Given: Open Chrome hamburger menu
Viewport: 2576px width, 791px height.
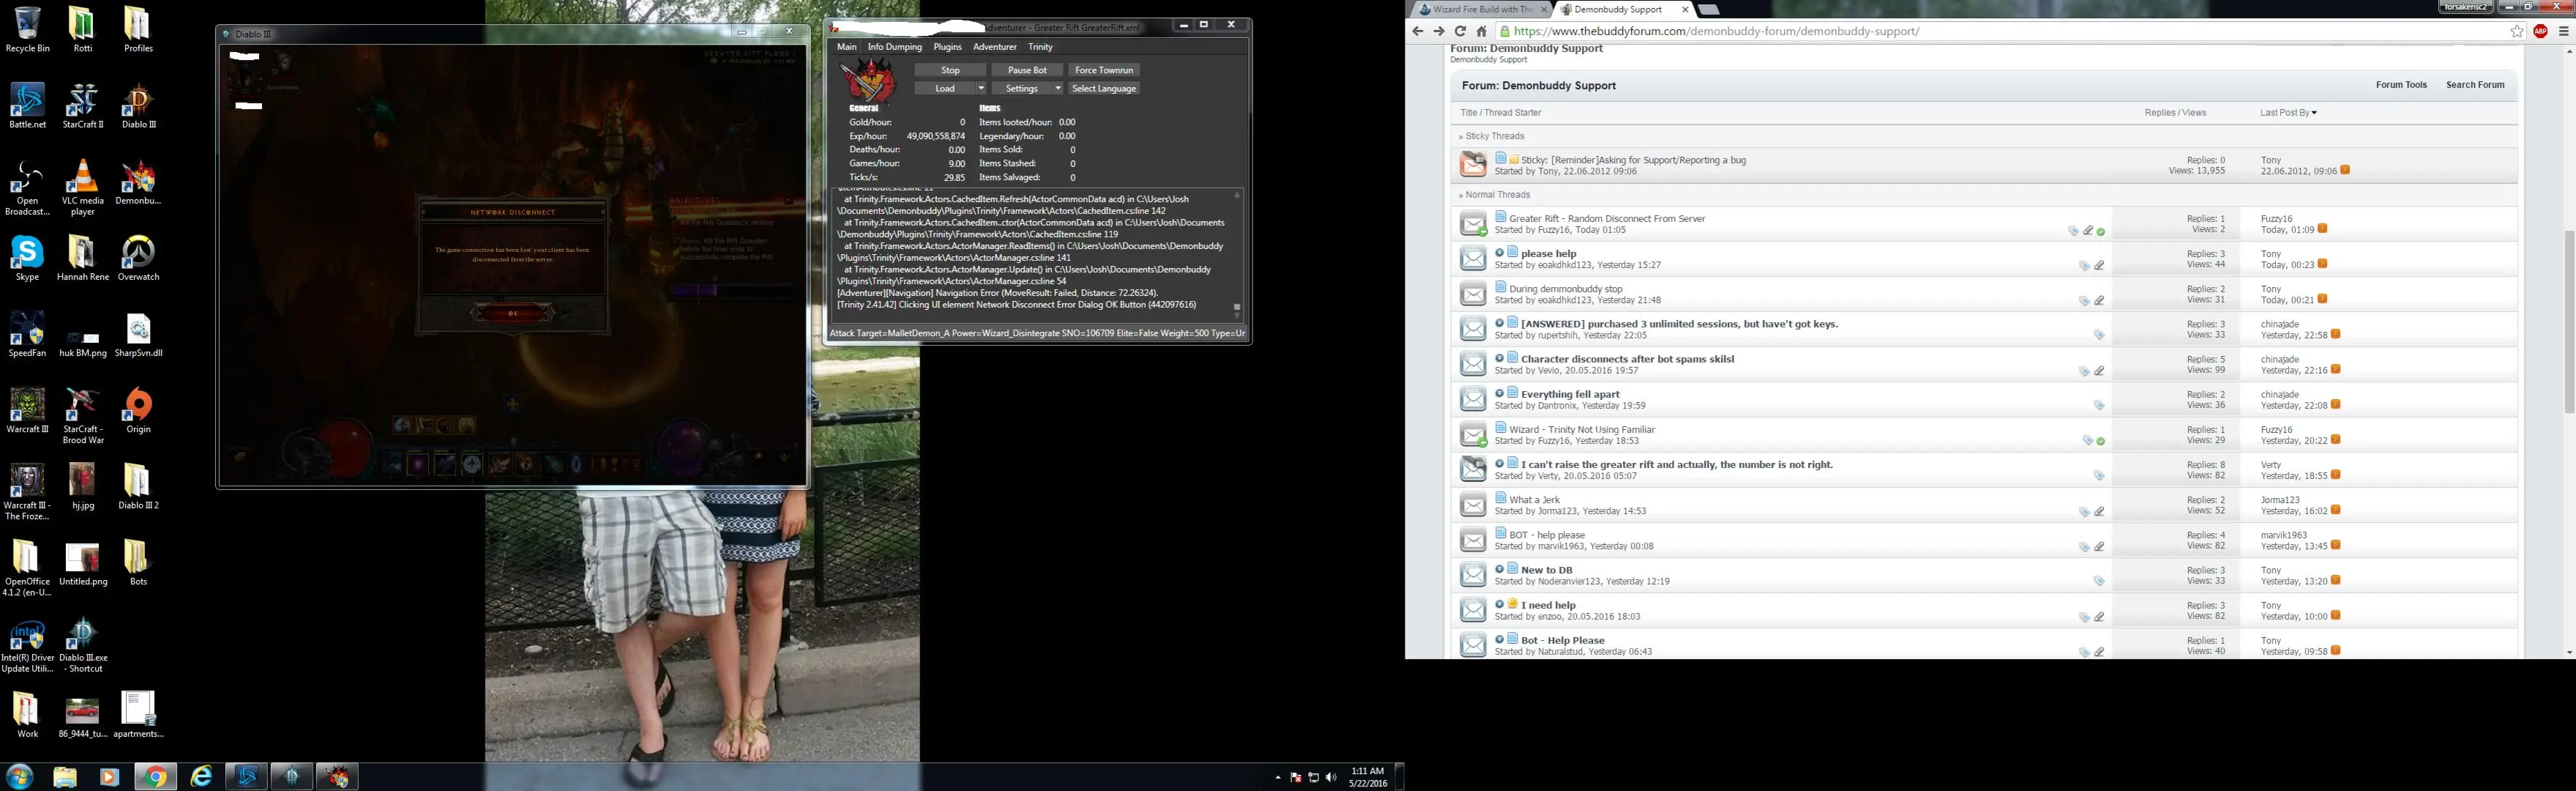Looking at the screenshot, I should click(x=2563, y=31).
